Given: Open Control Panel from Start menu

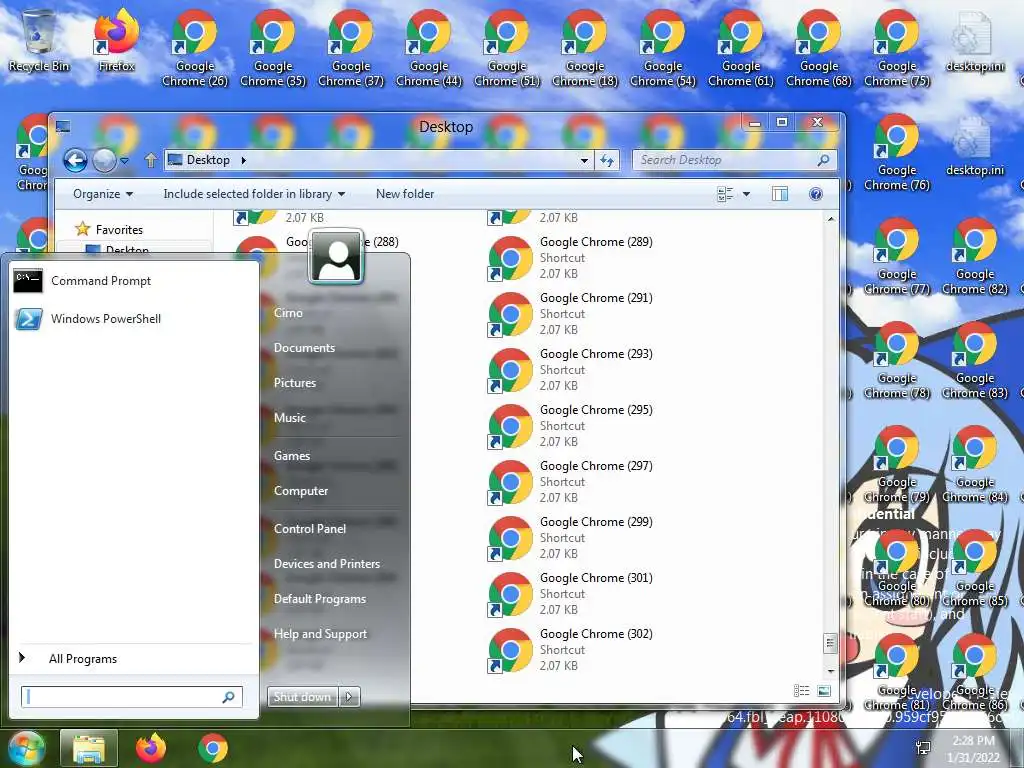Looking at the screenshot, I should click(x=310, y=528).
